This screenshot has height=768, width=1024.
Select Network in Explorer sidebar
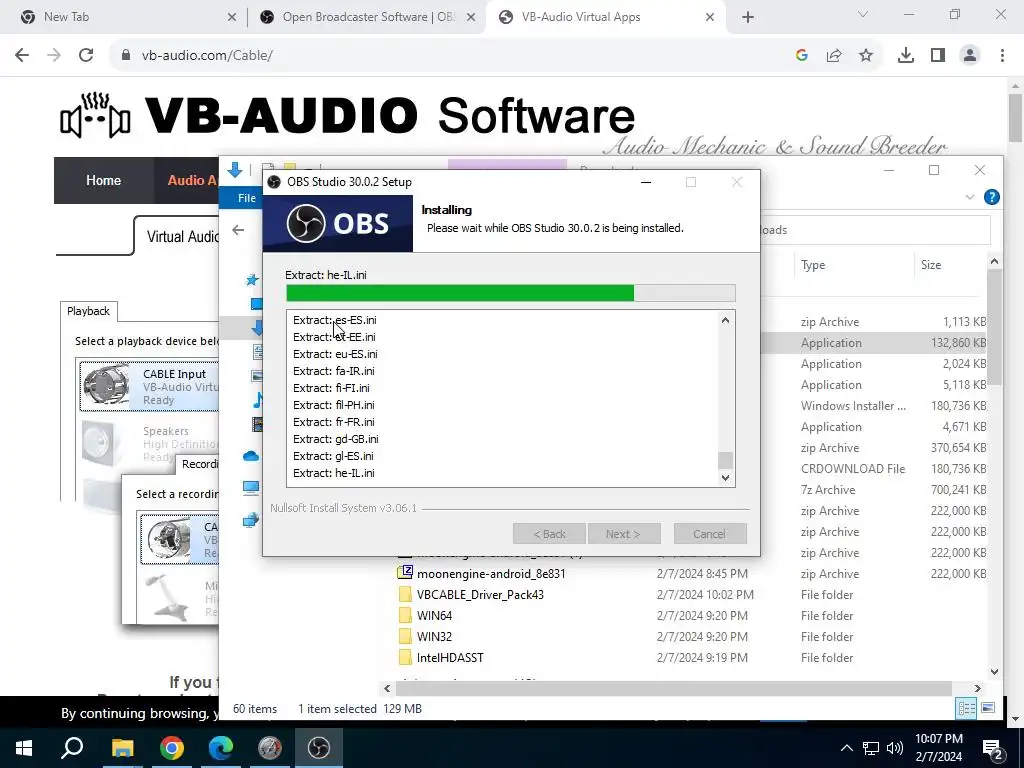tap(251, 520)
